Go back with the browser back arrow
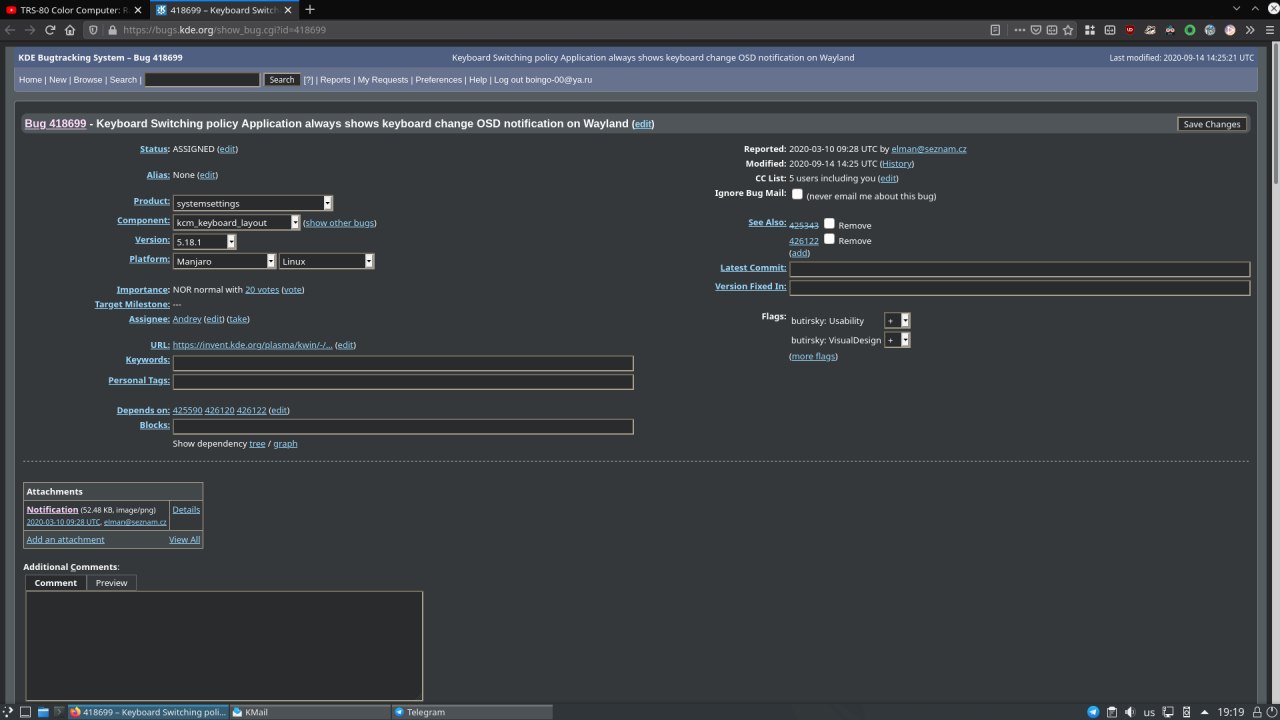This screenshot has height=720, width=1280. point(10,30)
